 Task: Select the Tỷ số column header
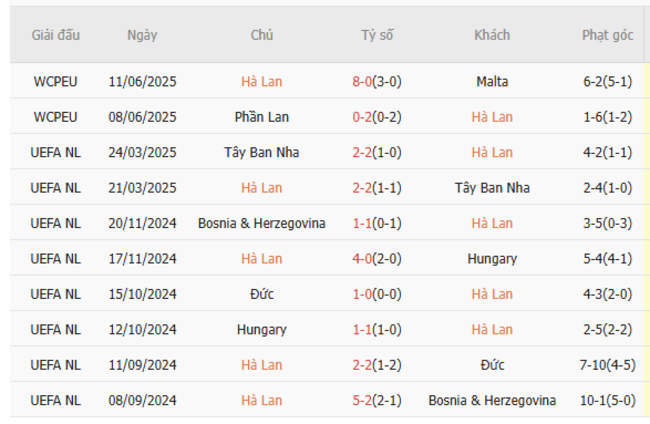[377, 34]
